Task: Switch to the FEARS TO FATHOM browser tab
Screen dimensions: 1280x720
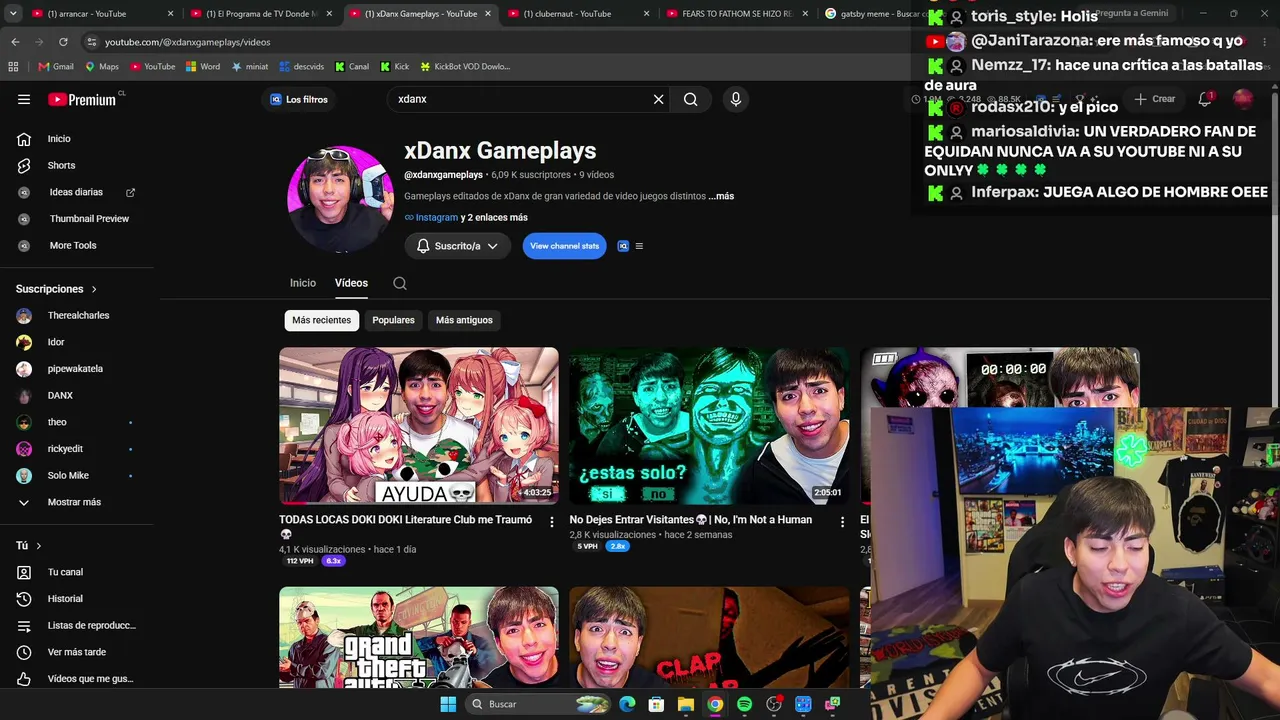Action: point(738,14)
